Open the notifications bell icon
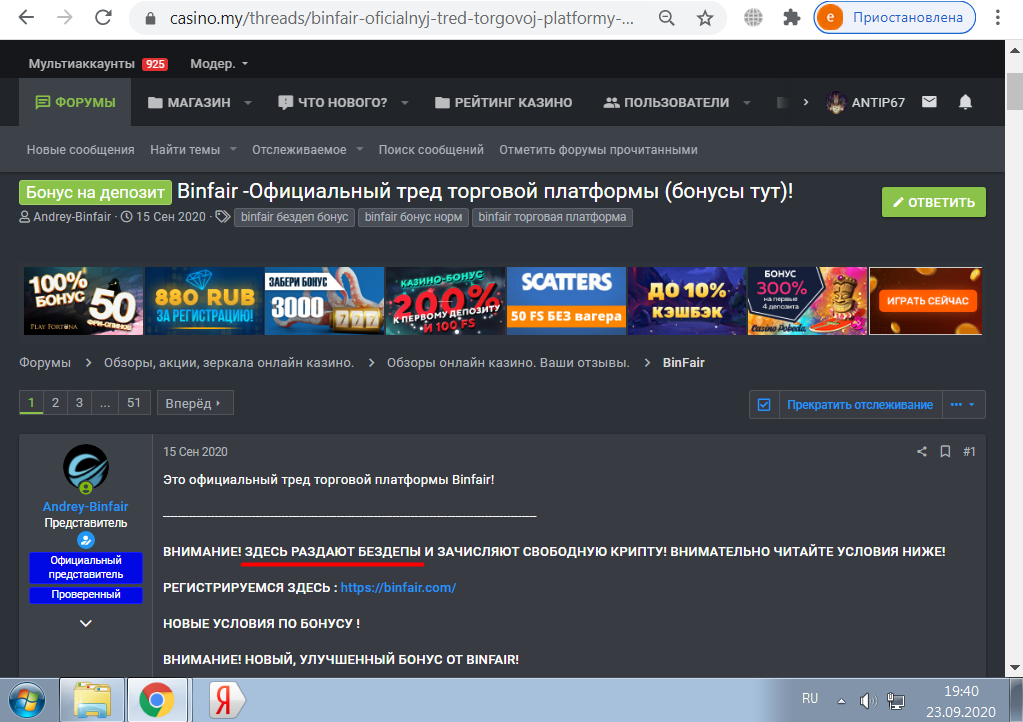 click(966, 102)
